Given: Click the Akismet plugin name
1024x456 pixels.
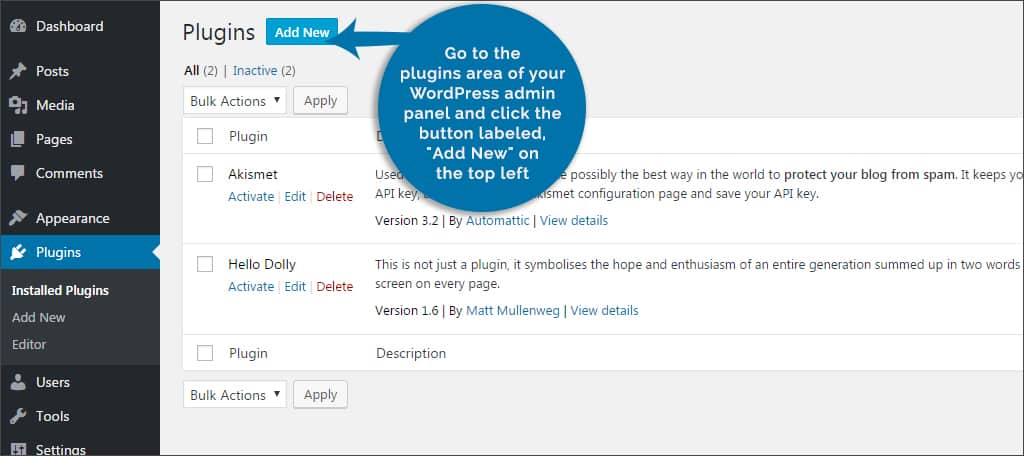Looking at the screenshot, I should 253,174.
